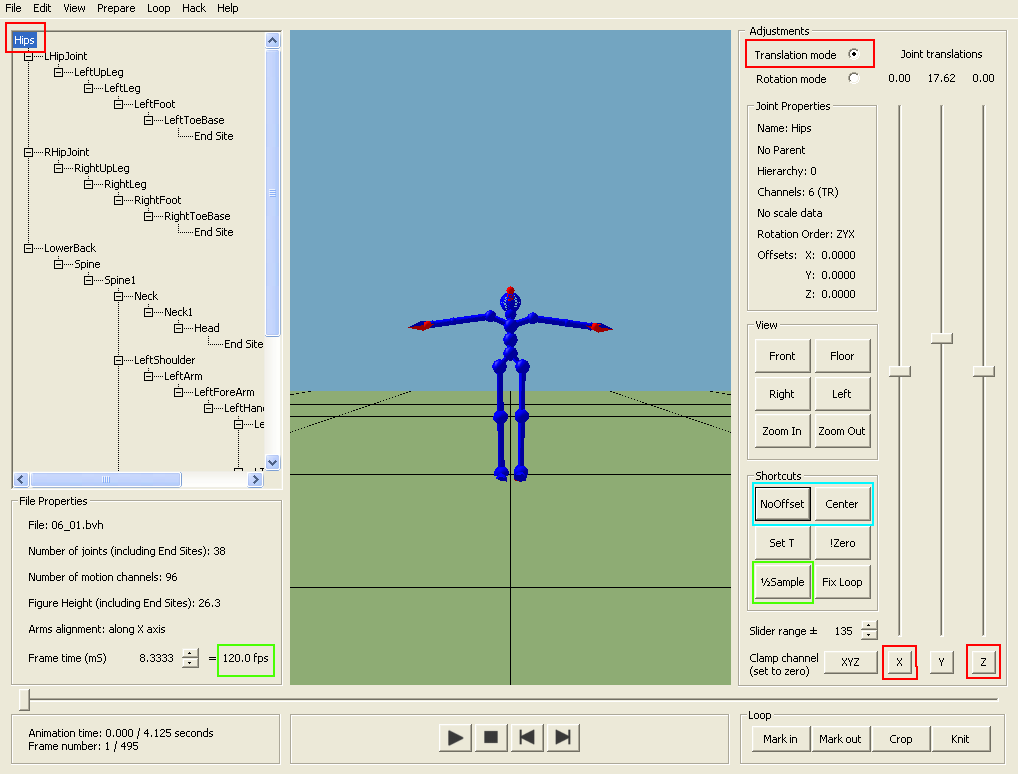The image size is (1018, 774).
Task: Jump to first frame button
Action: click(527, 738)
